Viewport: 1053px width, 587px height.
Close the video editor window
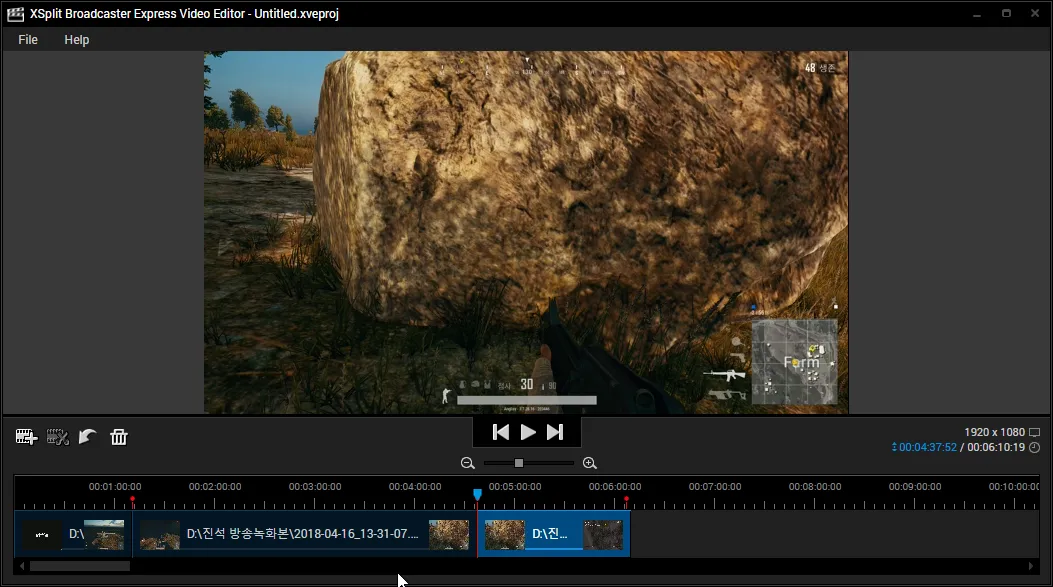tap(1035, 13)
